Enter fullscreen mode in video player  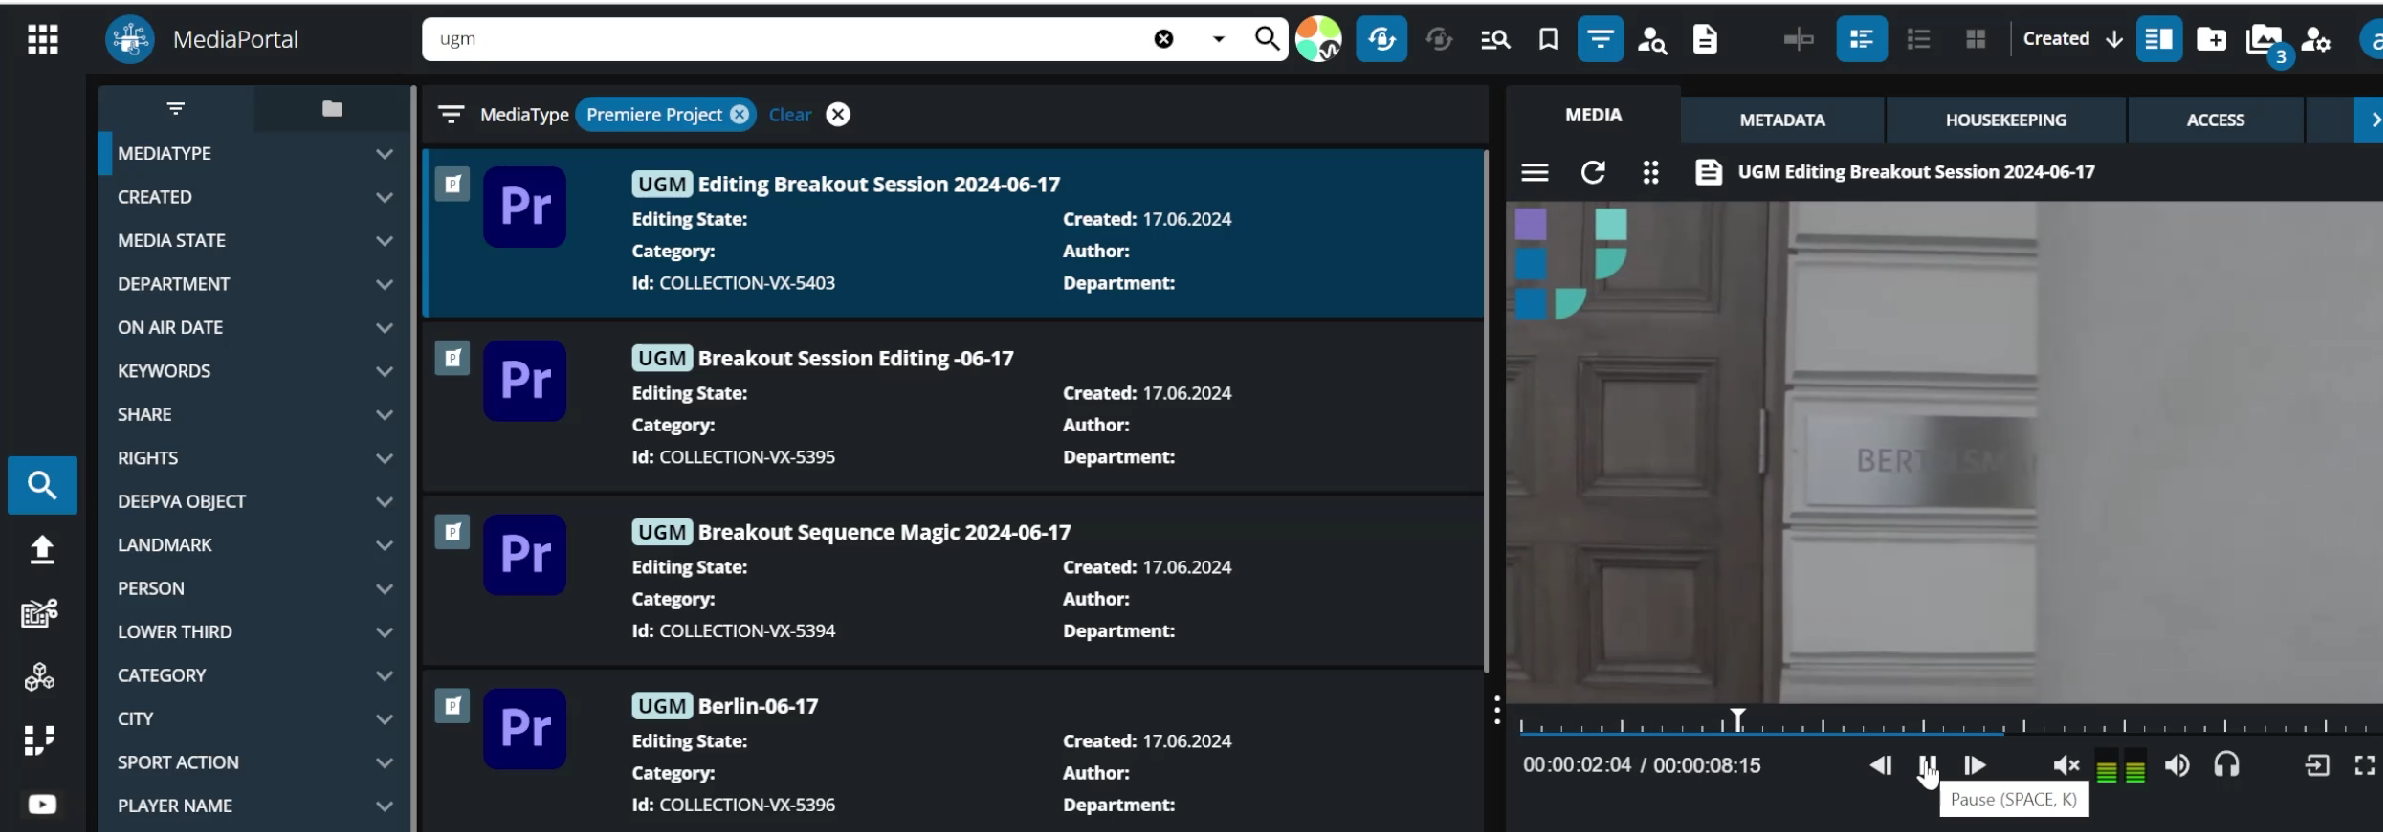pos(2364,765)
